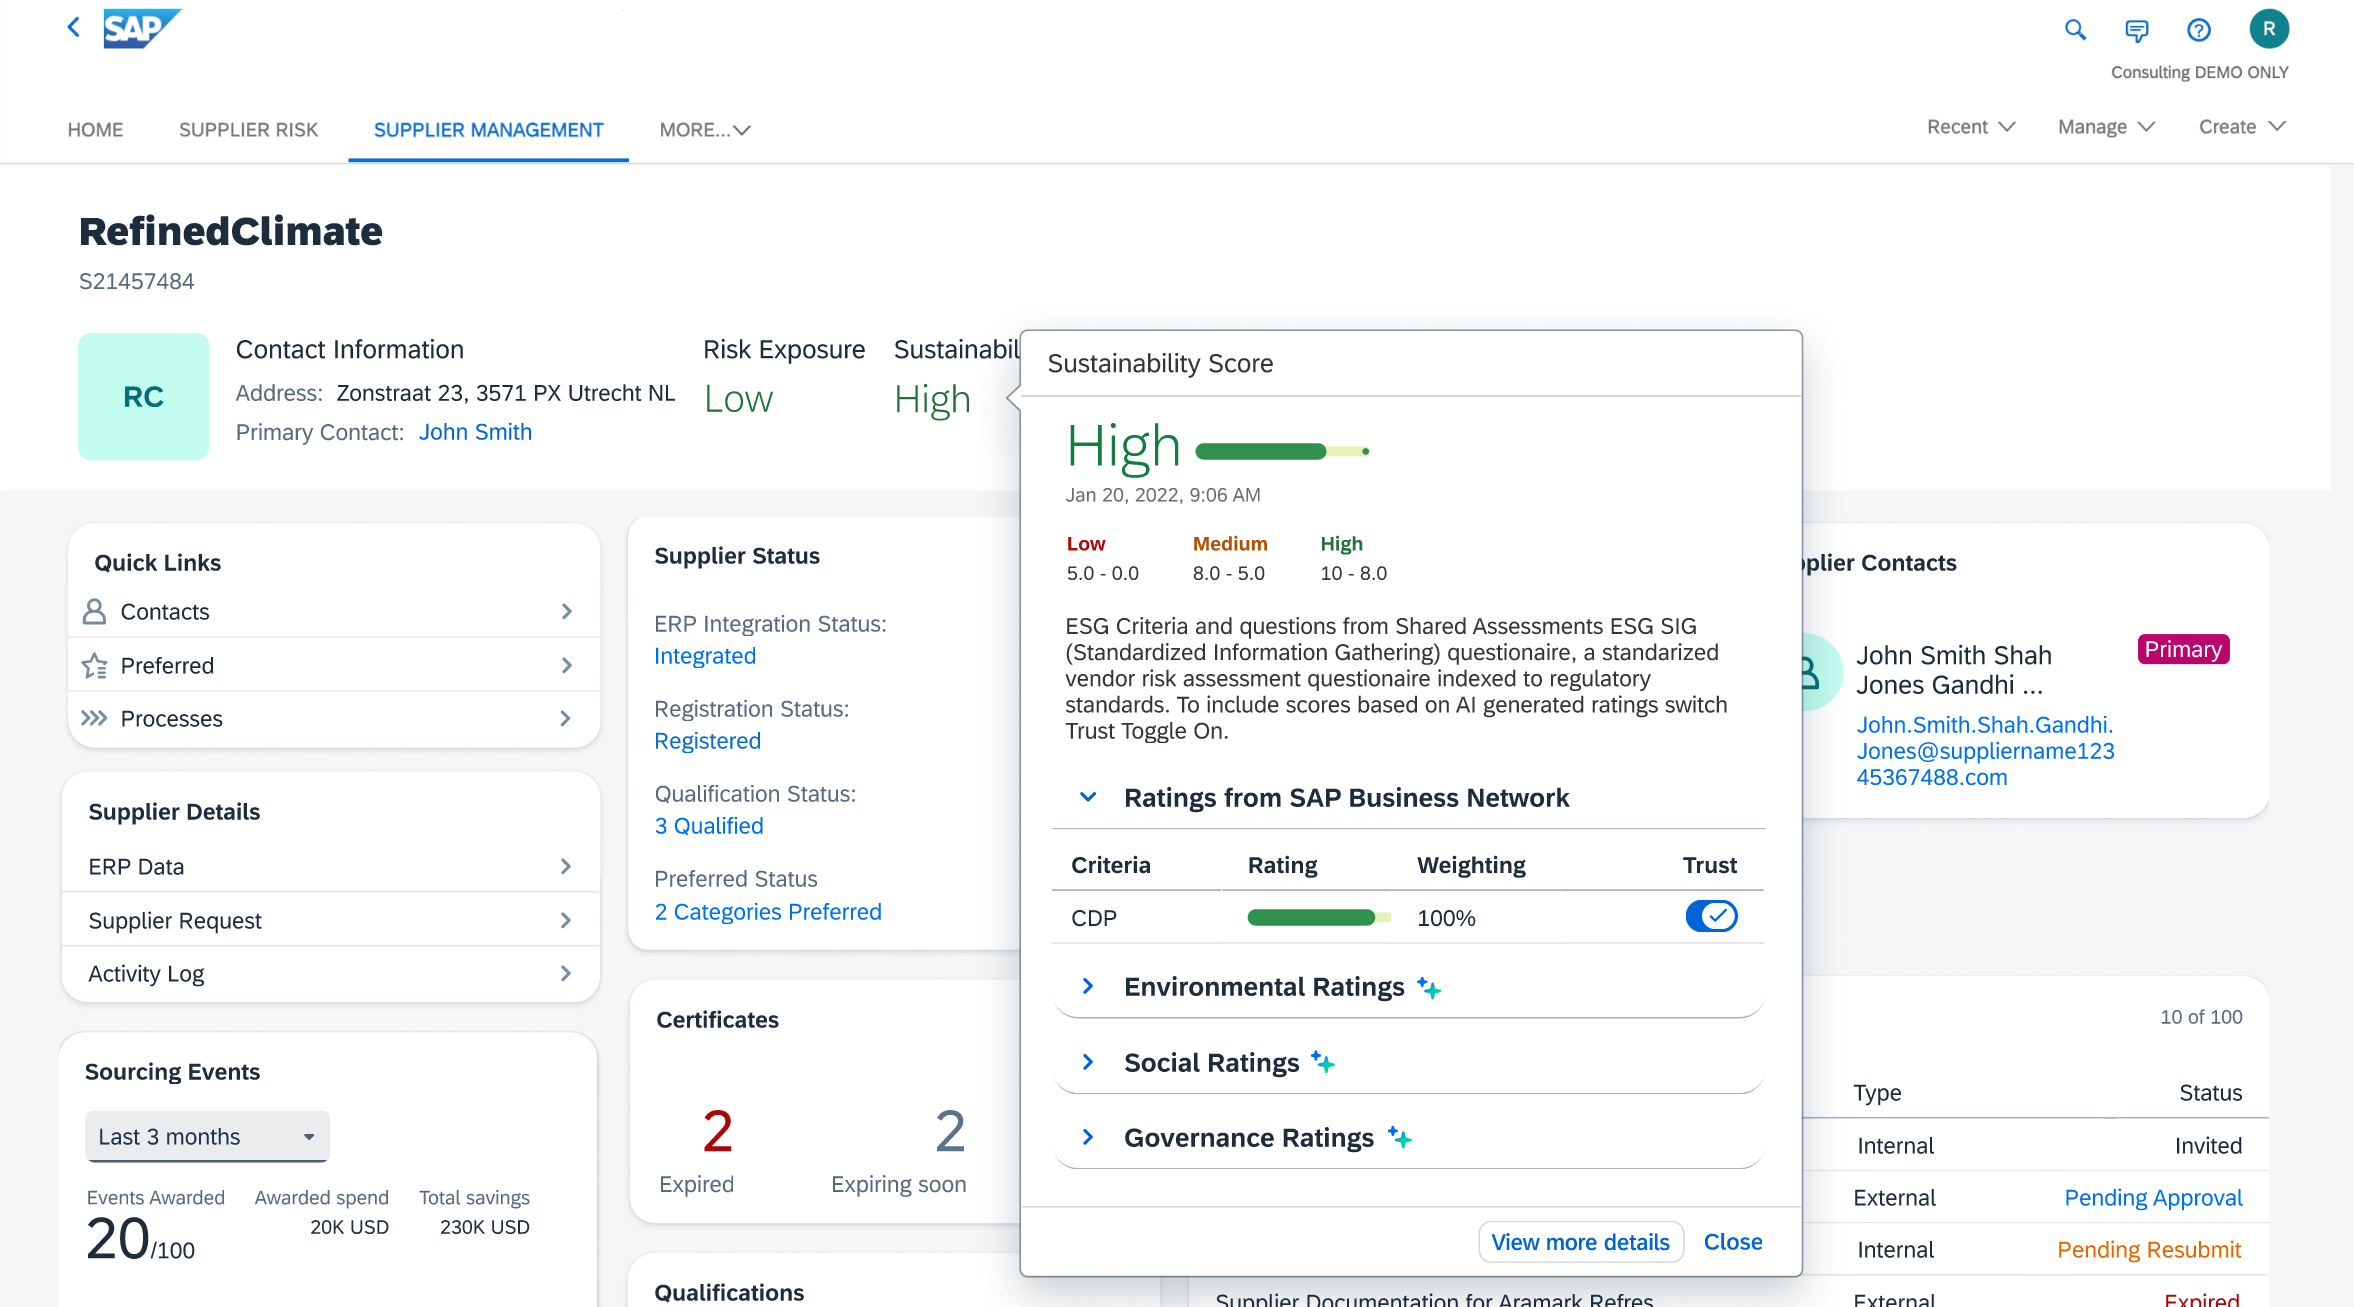Click the Primary contact badge
The width and height of the screenshot is (2354, 1307).
(2183, 650)
